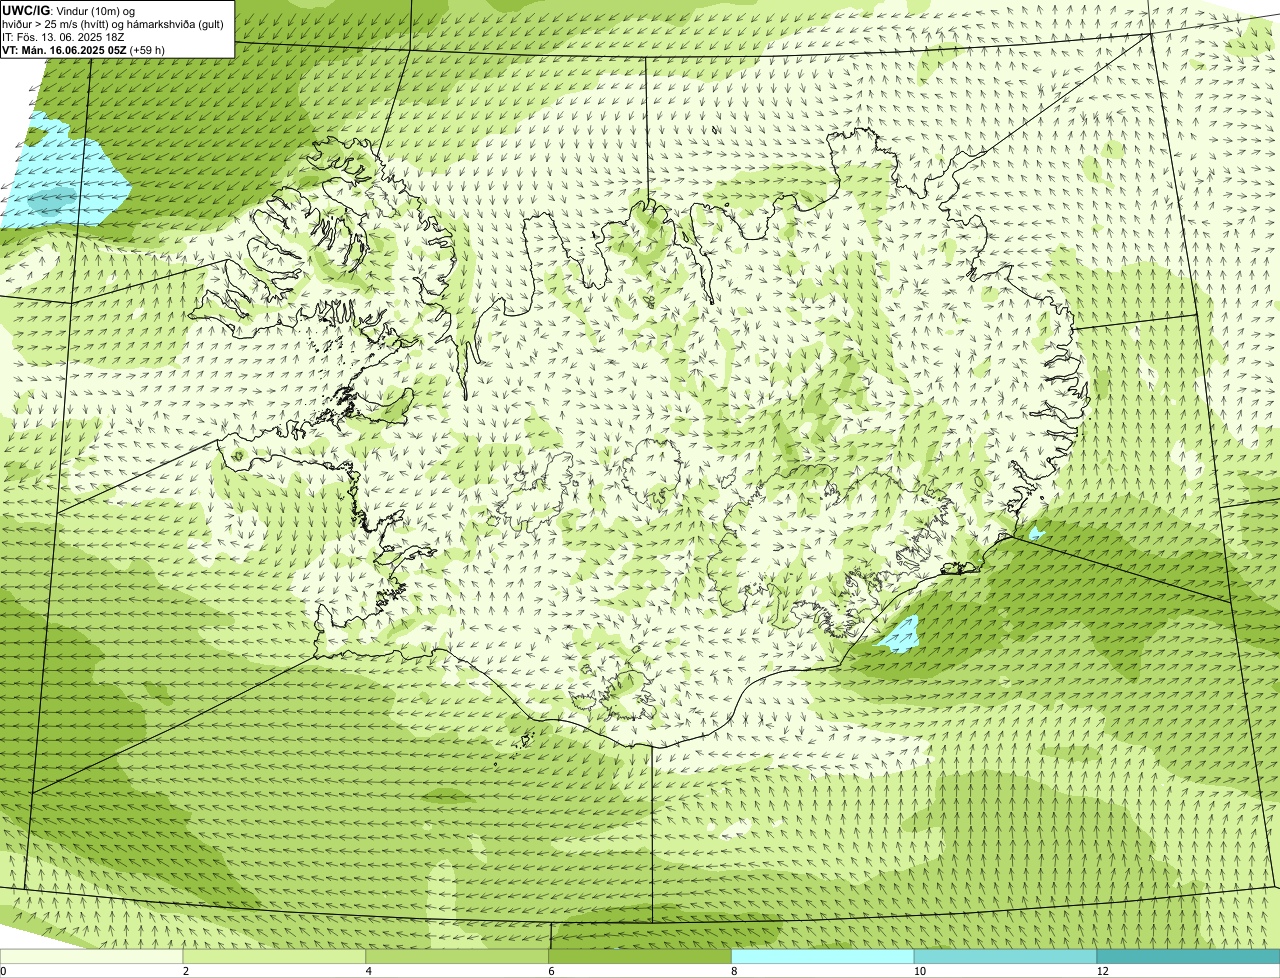Click the forecast offset "(+59 h)"
Screen dimensions: 1280x978
coord(147,49)
